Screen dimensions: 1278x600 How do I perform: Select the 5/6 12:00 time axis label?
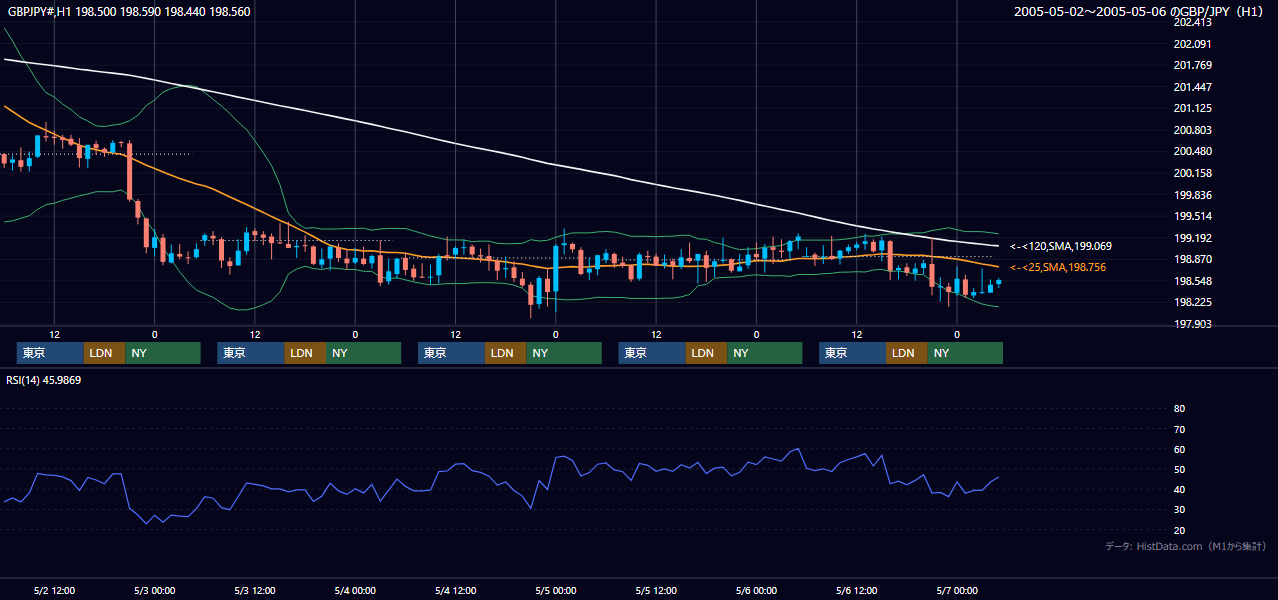tap(857, 590)
